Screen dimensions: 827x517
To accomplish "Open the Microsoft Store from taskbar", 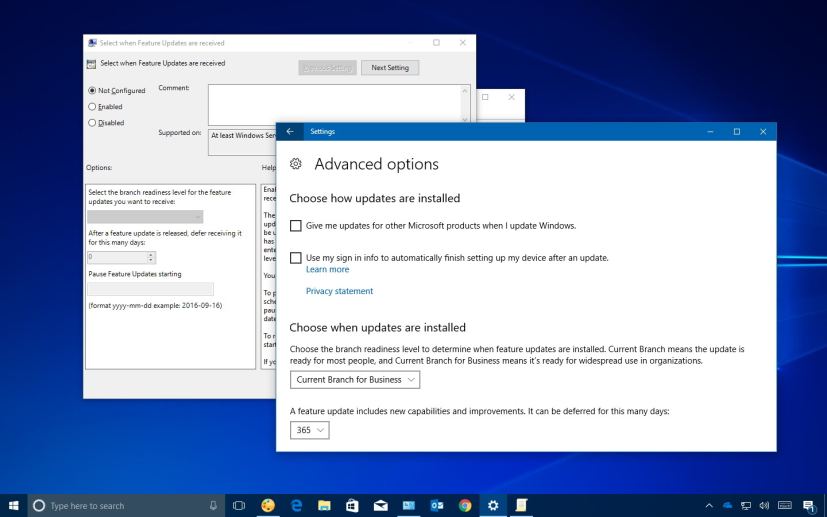I will click(352, 505).
